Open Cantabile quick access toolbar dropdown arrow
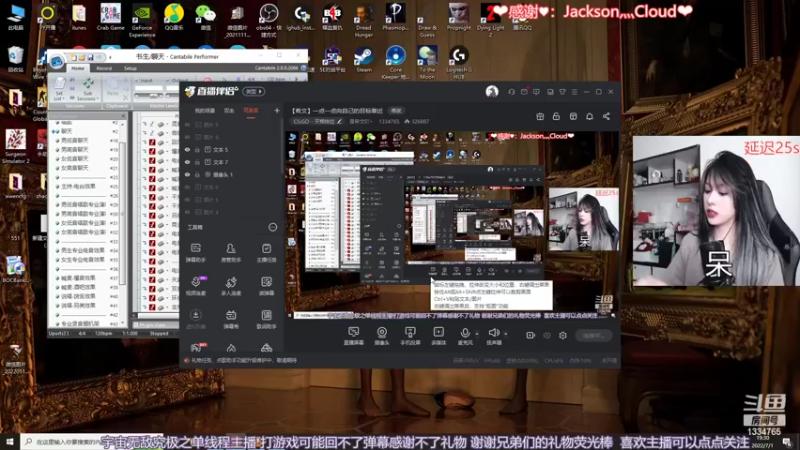Screen dimensions: 800x450 [x=110, y=57]
